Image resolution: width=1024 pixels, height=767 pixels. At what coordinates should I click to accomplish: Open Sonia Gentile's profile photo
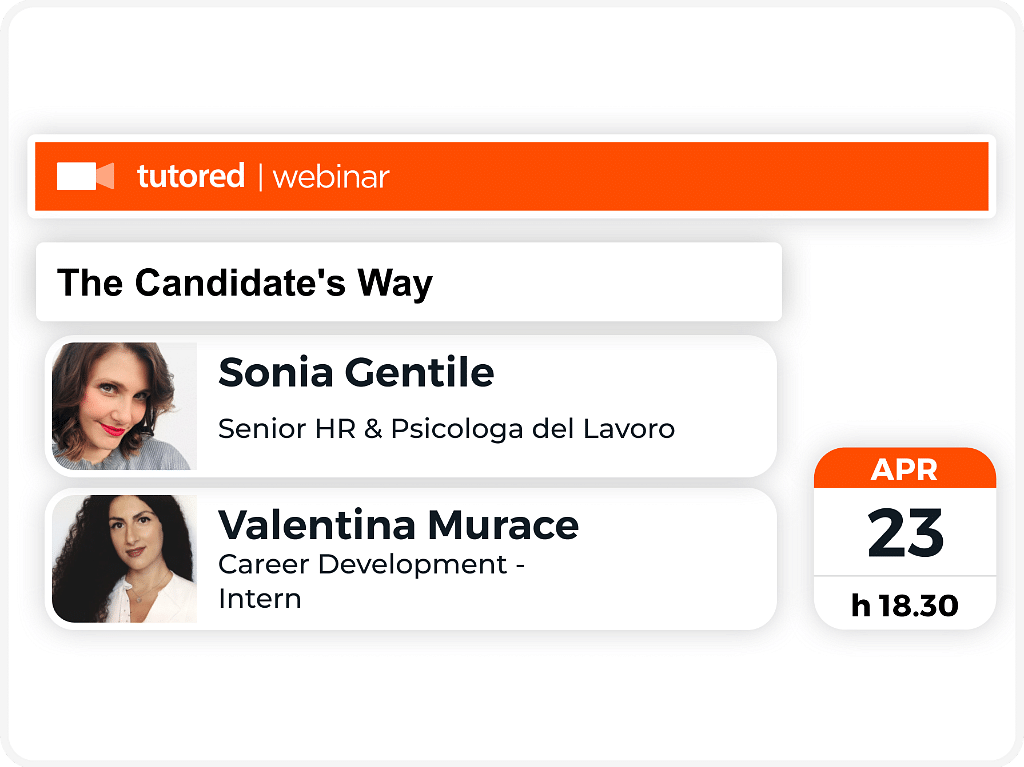tap(124, 406)
